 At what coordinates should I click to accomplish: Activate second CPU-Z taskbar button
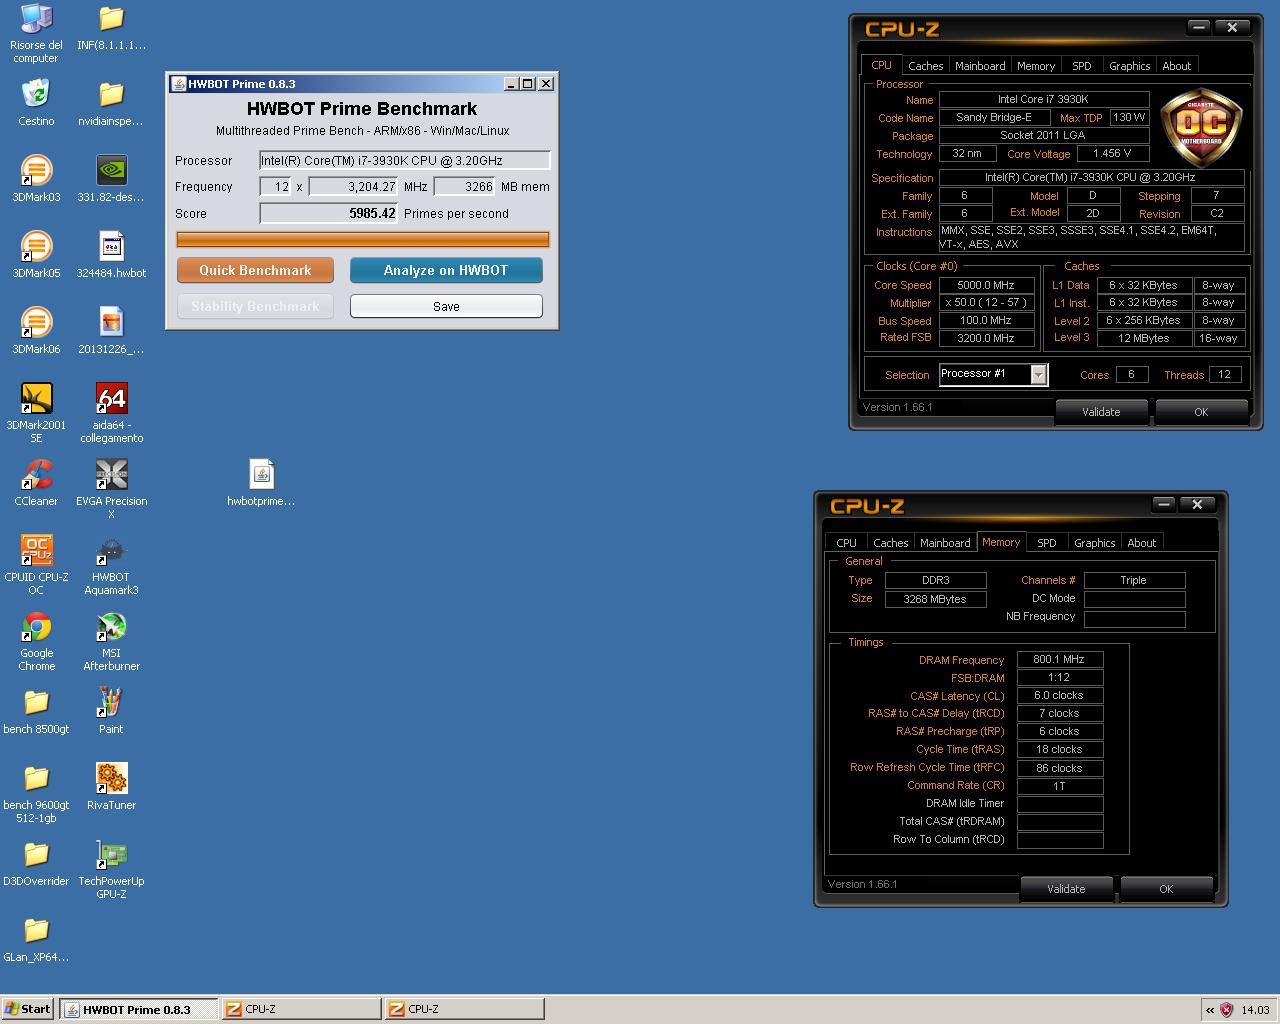tap(465, 1009)
